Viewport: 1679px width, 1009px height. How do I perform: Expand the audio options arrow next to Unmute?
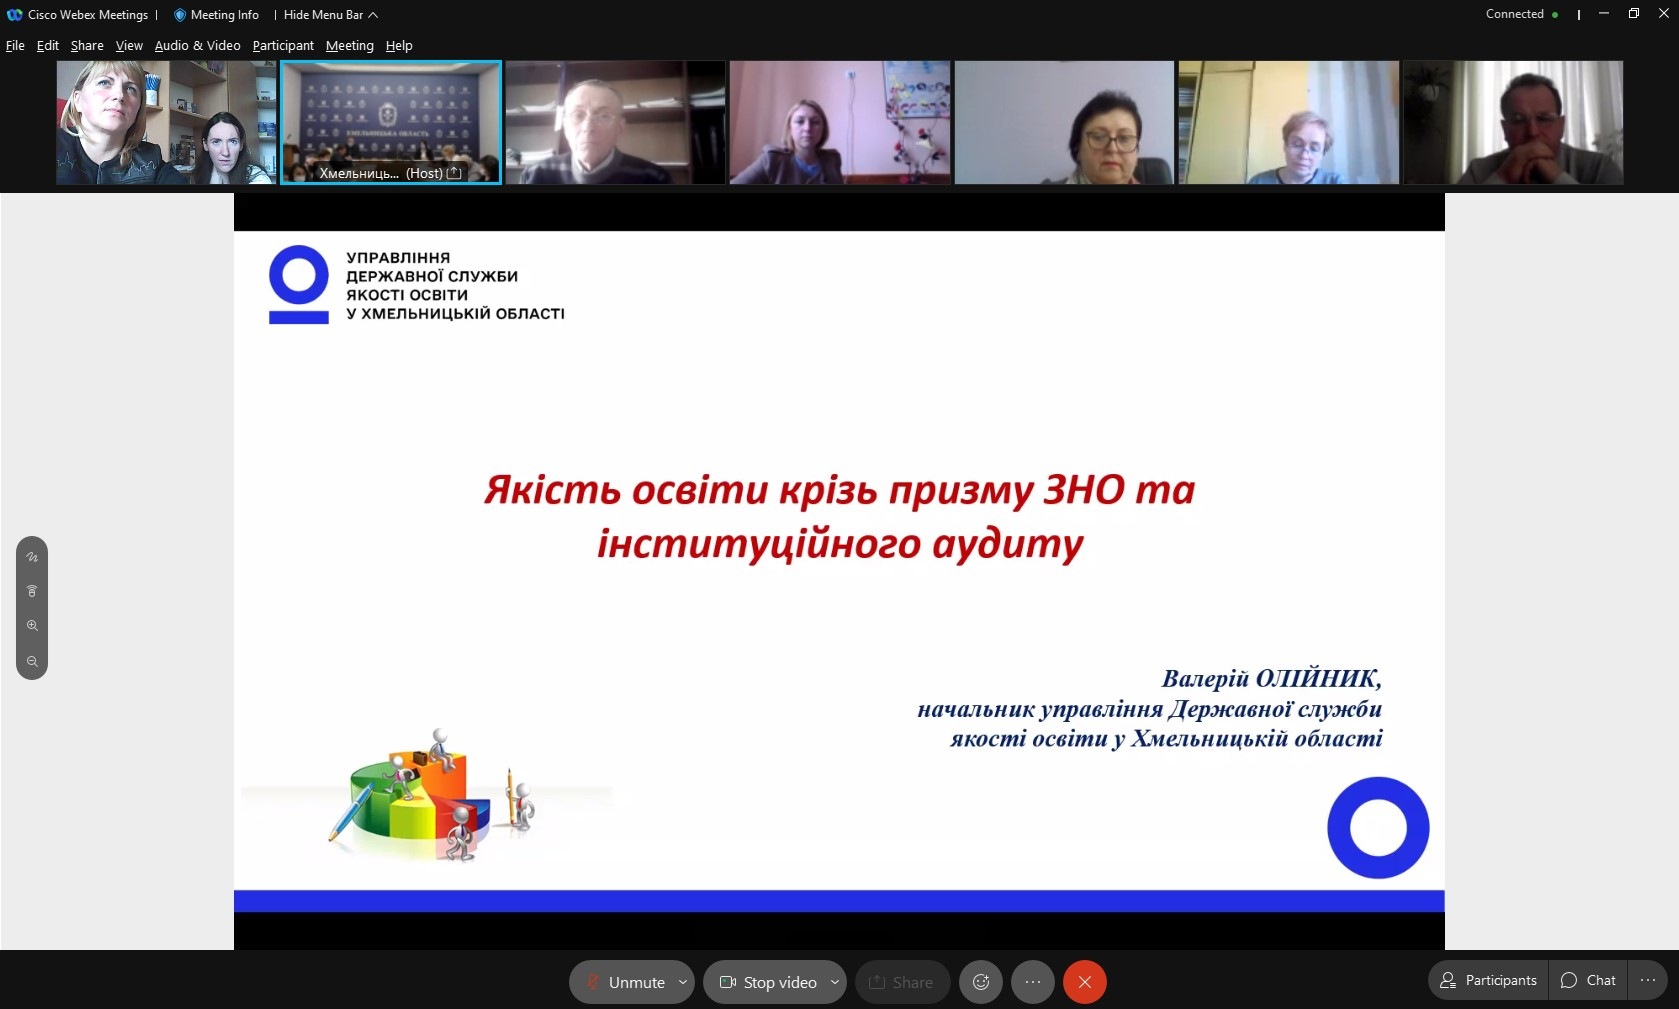click(x=683, y=982)
